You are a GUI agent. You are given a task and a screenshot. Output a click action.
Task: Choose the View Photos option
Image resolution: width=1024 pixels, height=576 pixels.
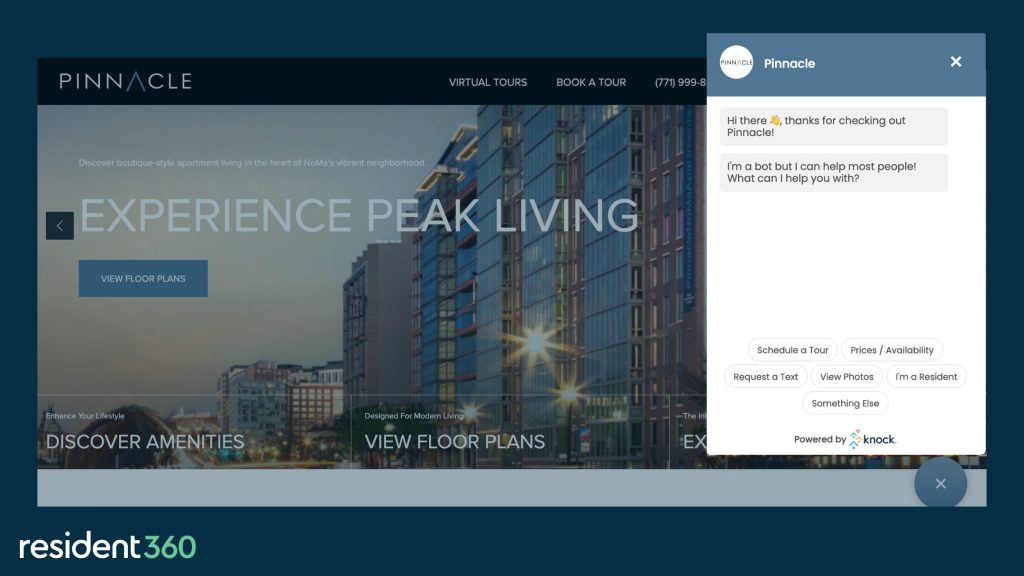coord(846,376)
